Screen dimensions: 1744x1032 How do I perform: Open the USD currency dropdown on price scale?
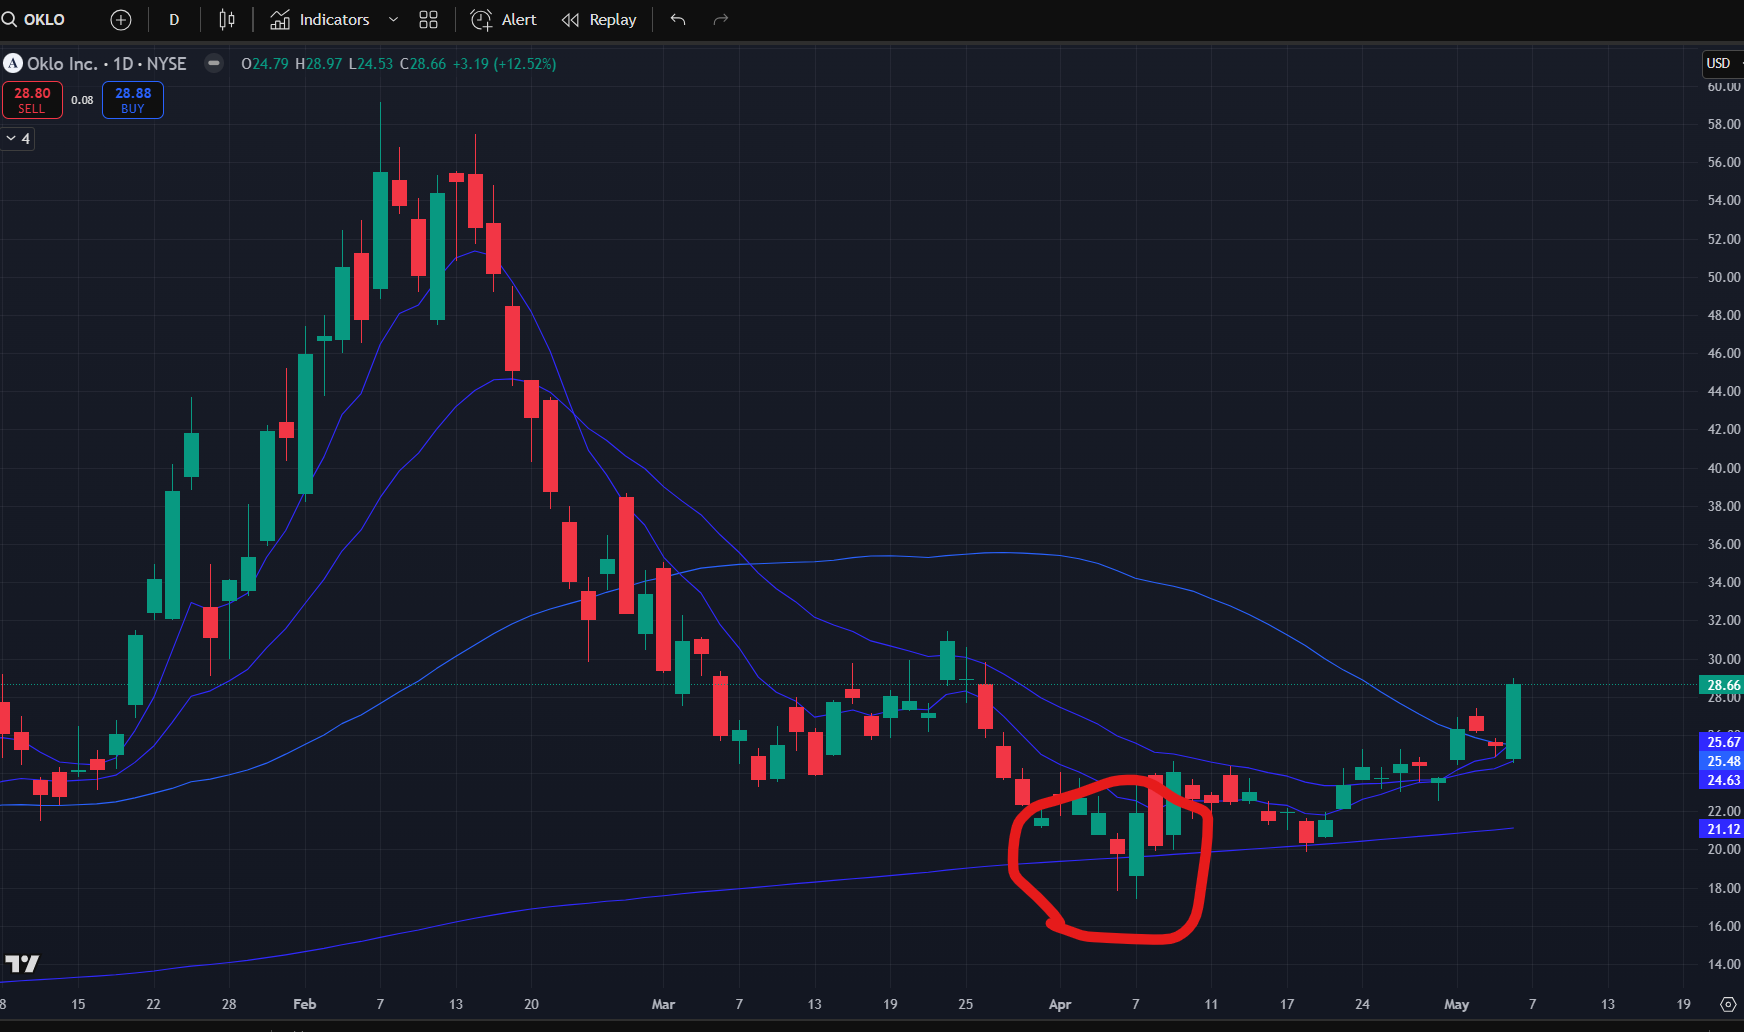[x=1719, y=63]
